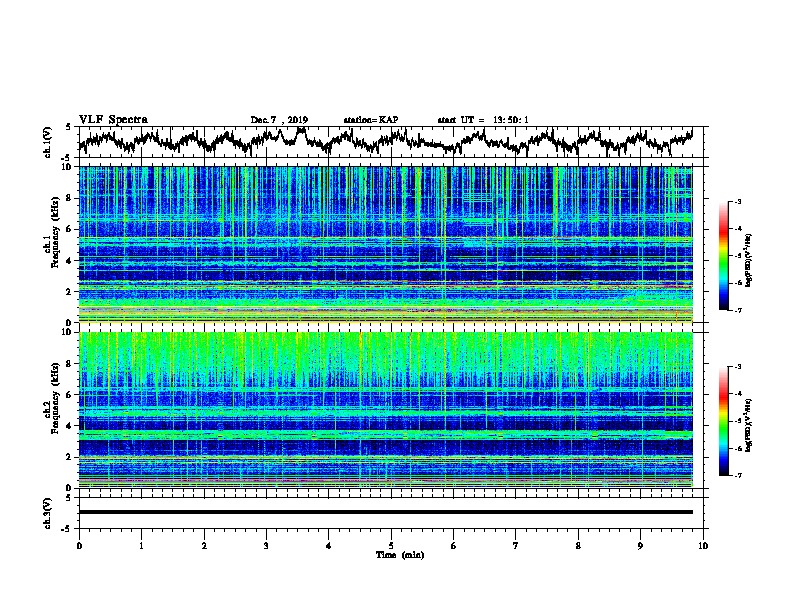Click the 'ch.1(V)' axis label of the top waveform
The image size is (792, 612).
(x=48, y=142)
